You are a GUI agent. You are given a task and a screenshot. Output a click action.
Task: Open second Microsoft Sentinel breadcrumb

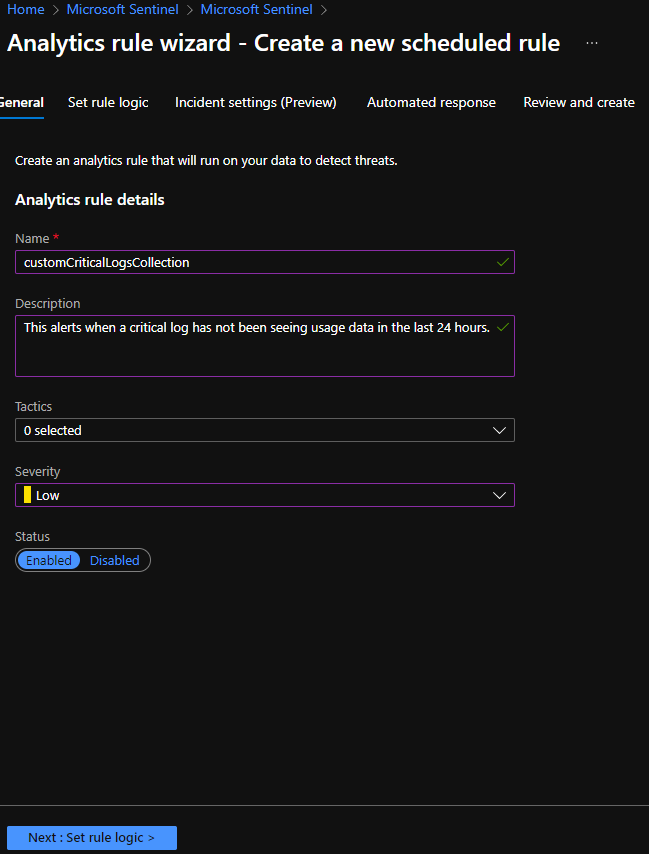(x=256, y=9)
